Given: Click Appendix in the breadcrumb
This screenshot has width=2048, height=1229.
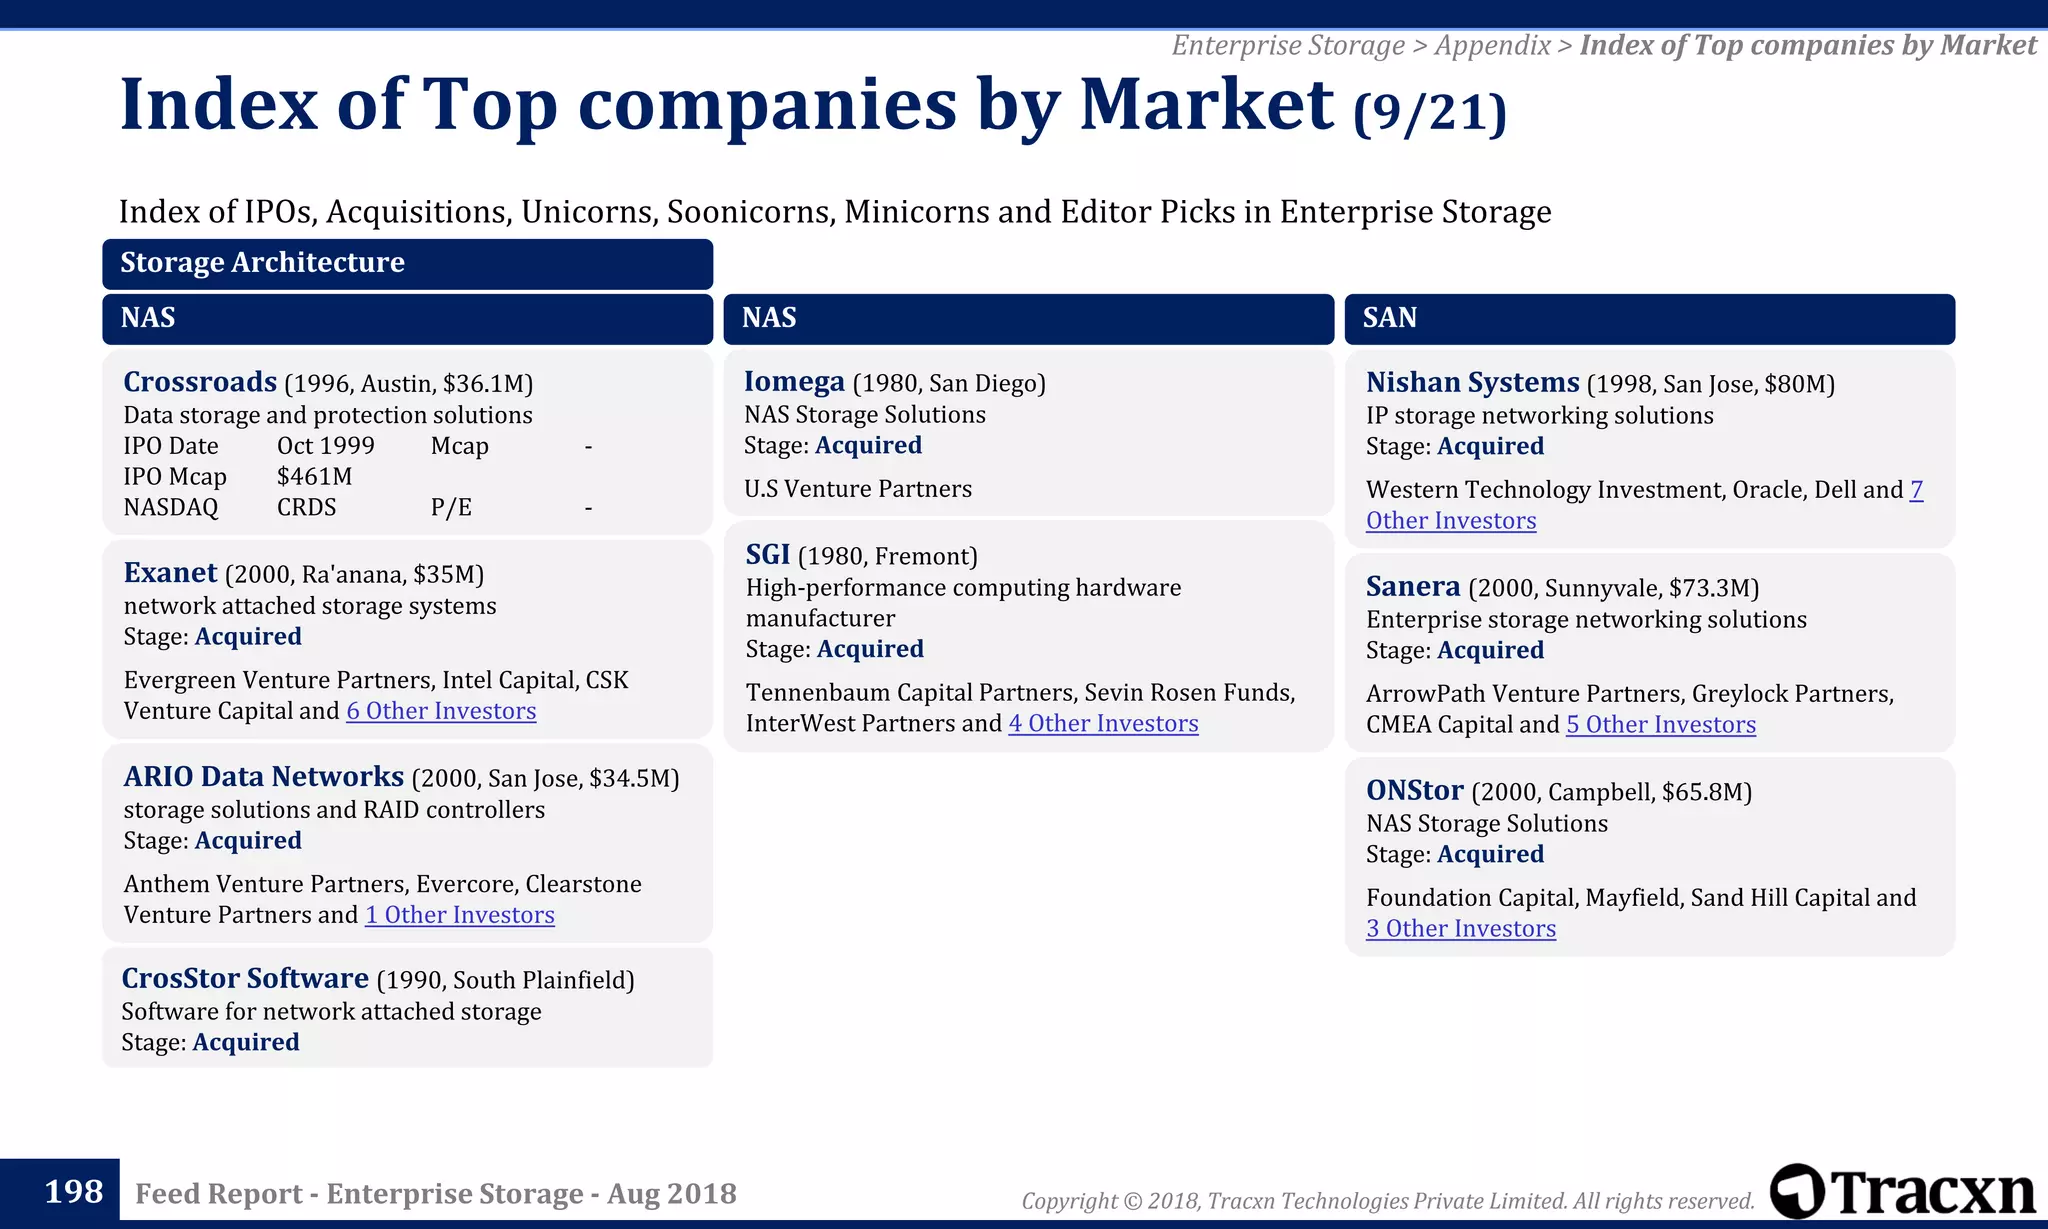Looking at the screenshot, I should point(1492,45).
